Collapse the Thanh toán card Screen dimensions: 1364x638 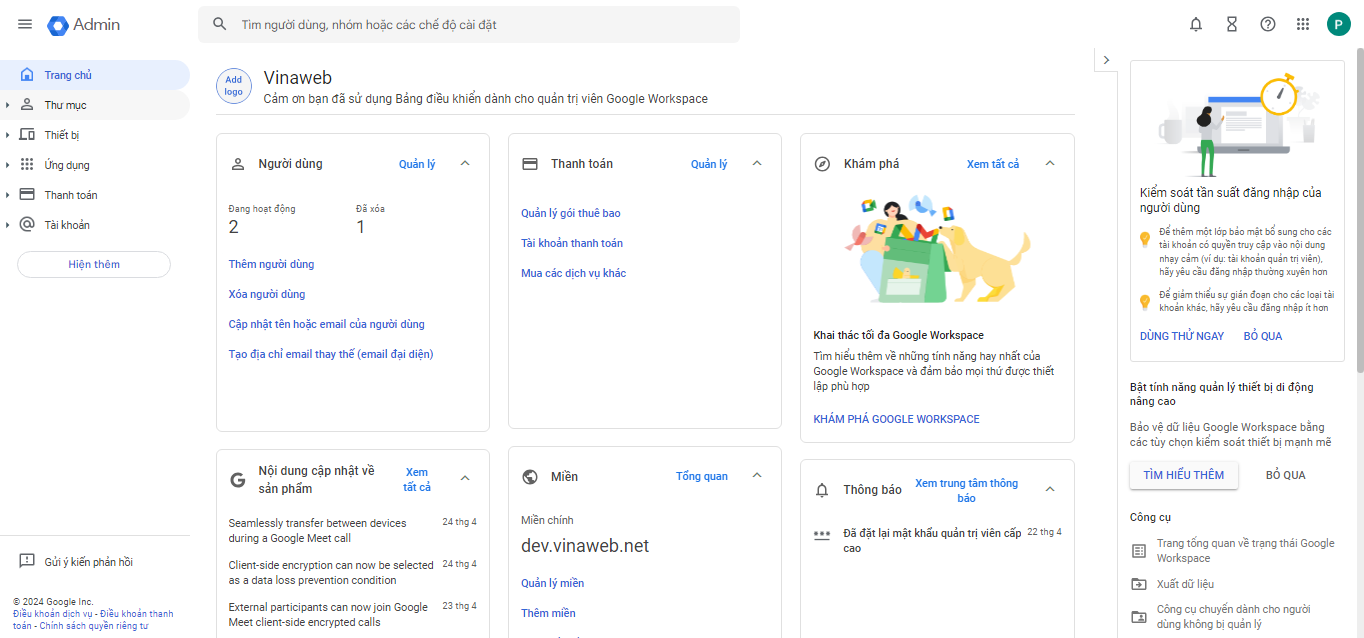(757, 164)
